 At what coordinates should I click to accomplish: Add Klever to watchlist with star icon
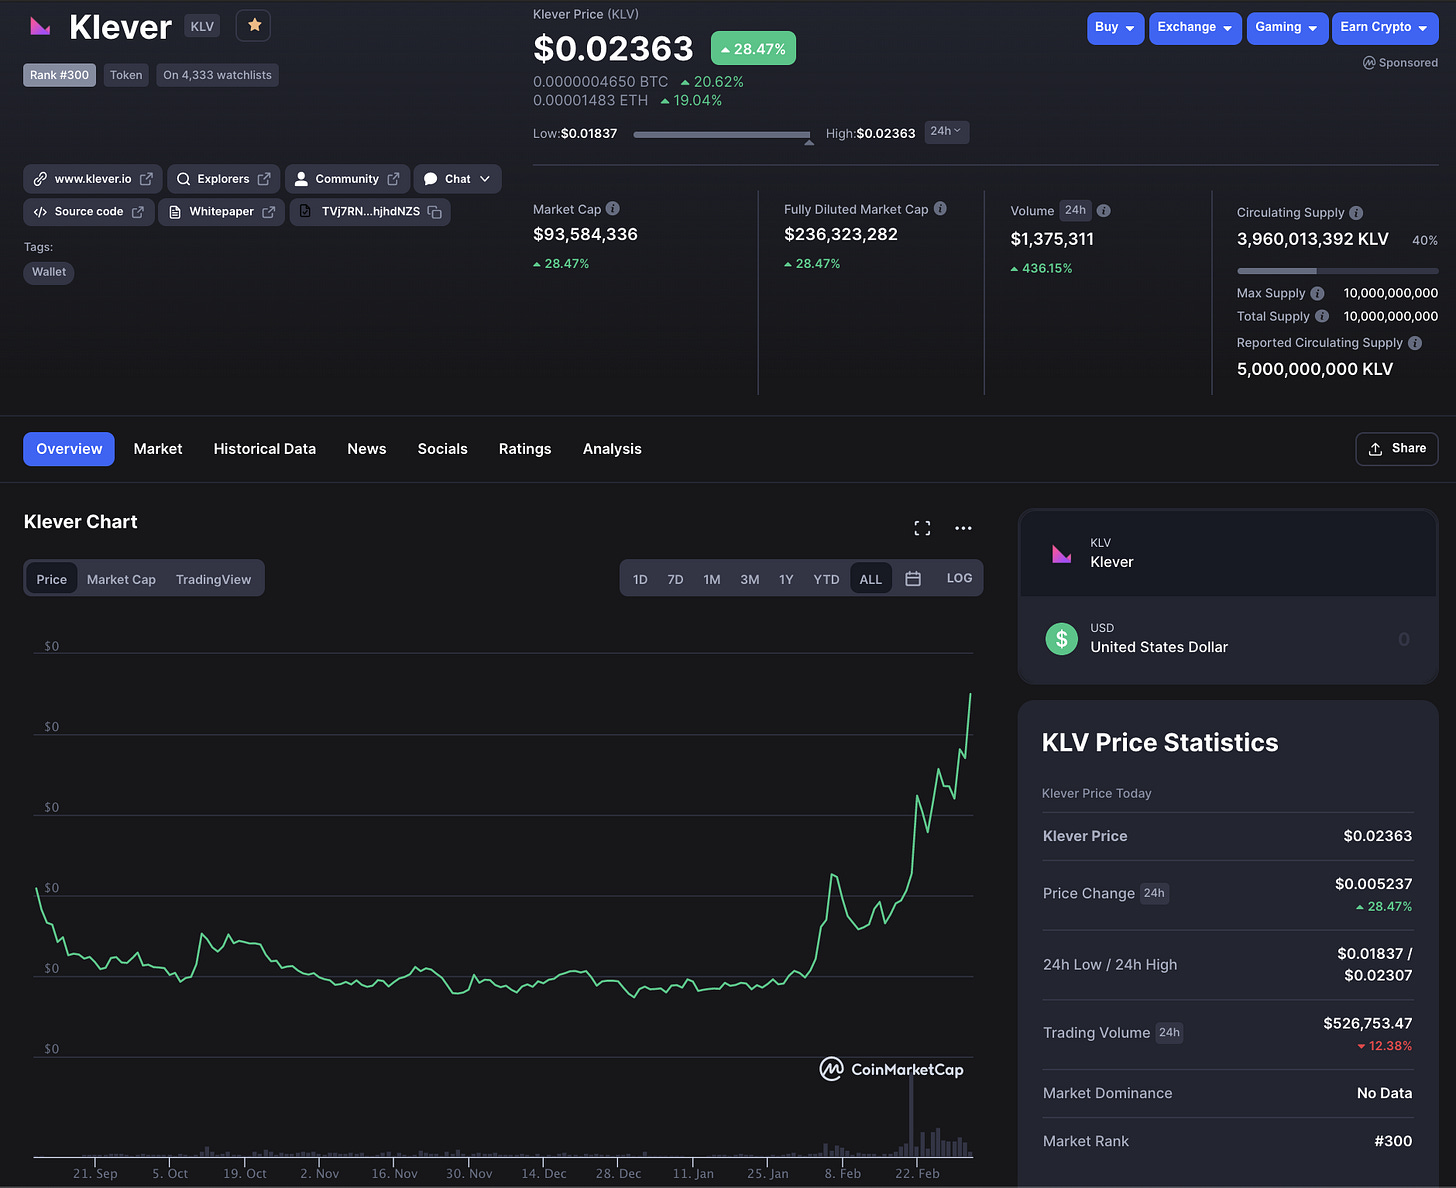point(254,25)
